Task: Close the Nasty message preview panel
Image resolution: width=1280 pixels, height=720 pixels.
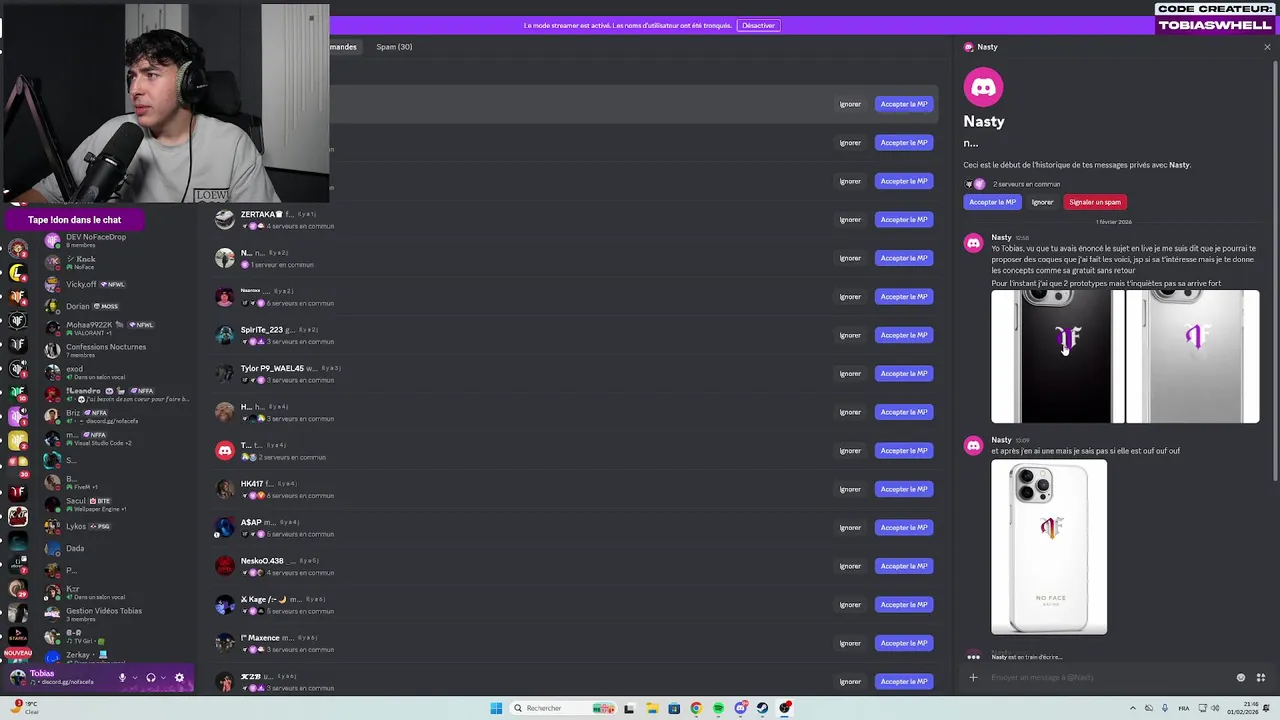Action: (1267, 47)
